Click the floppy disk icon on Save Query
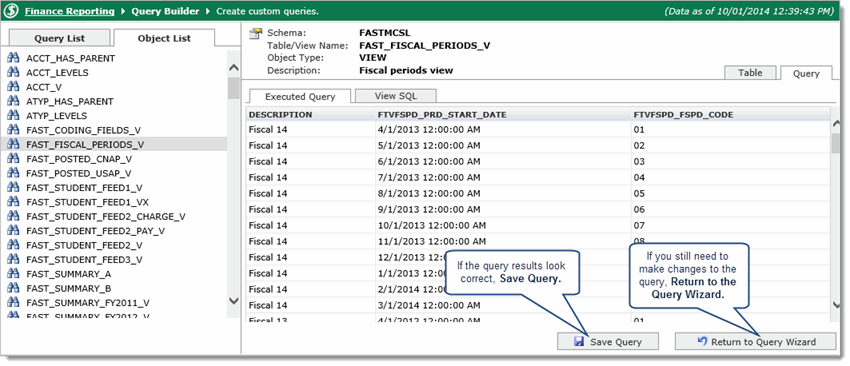Image resolution: width=850 pixels, height=366 pixels. 579,342
